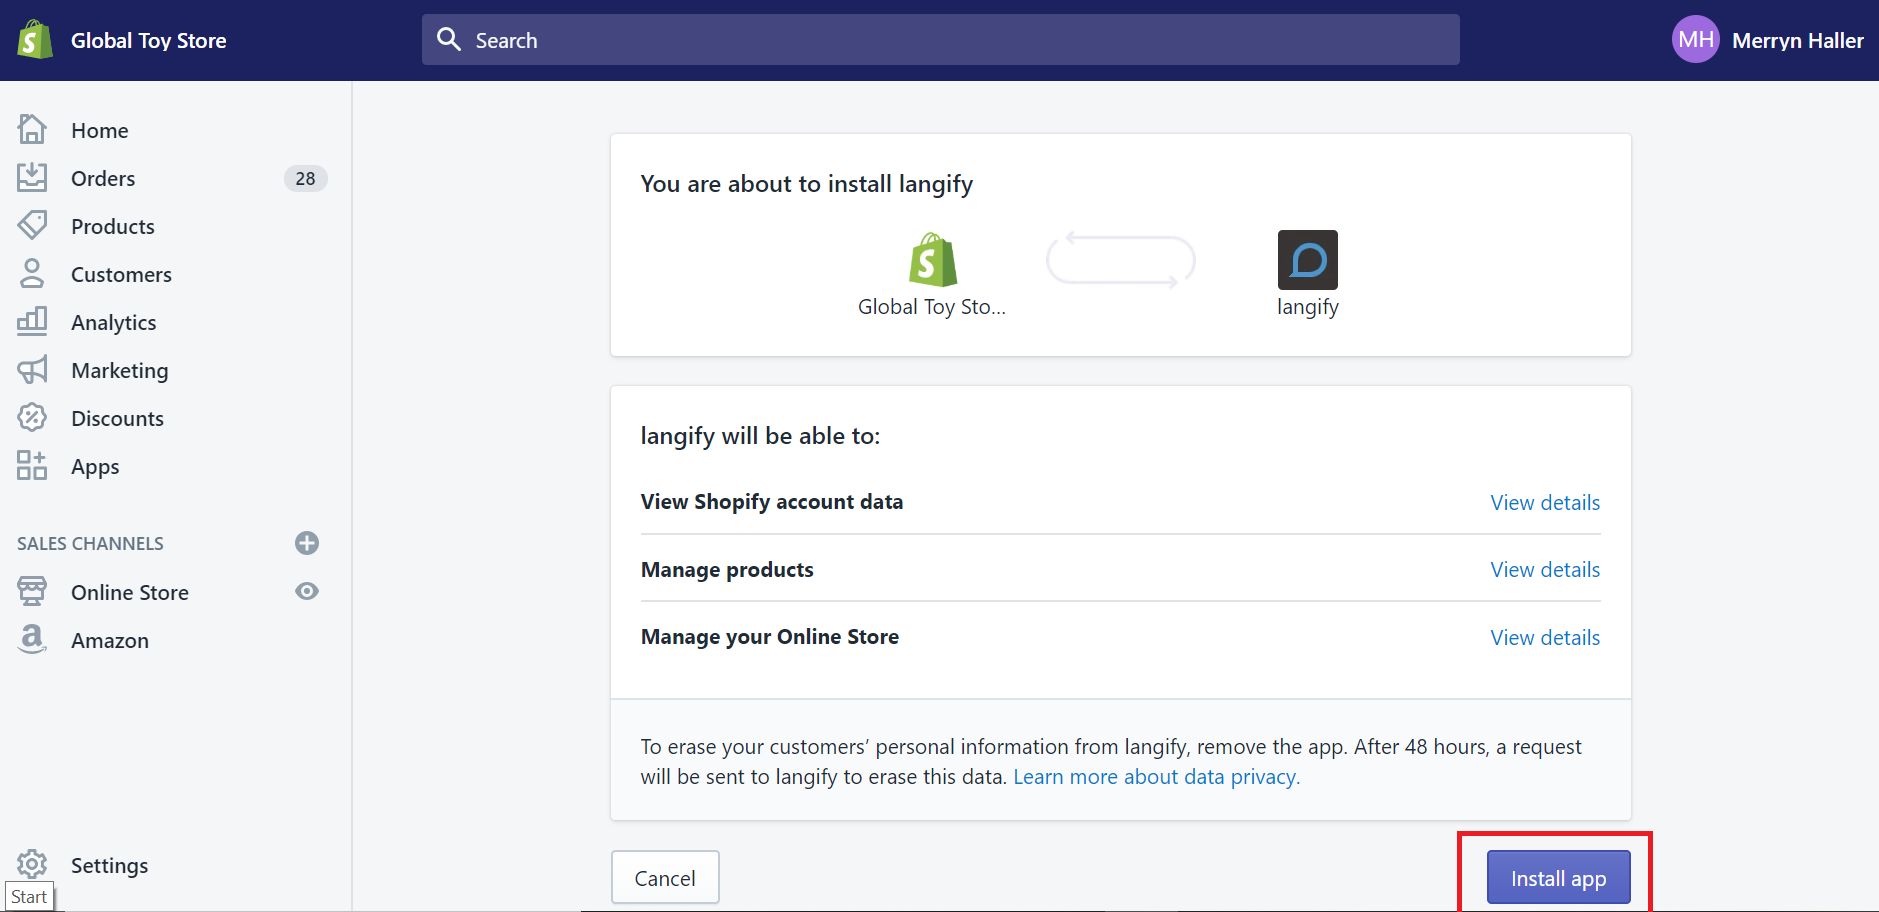
Task: Click the Amazon logo icon
Action: tap(32, 639)
